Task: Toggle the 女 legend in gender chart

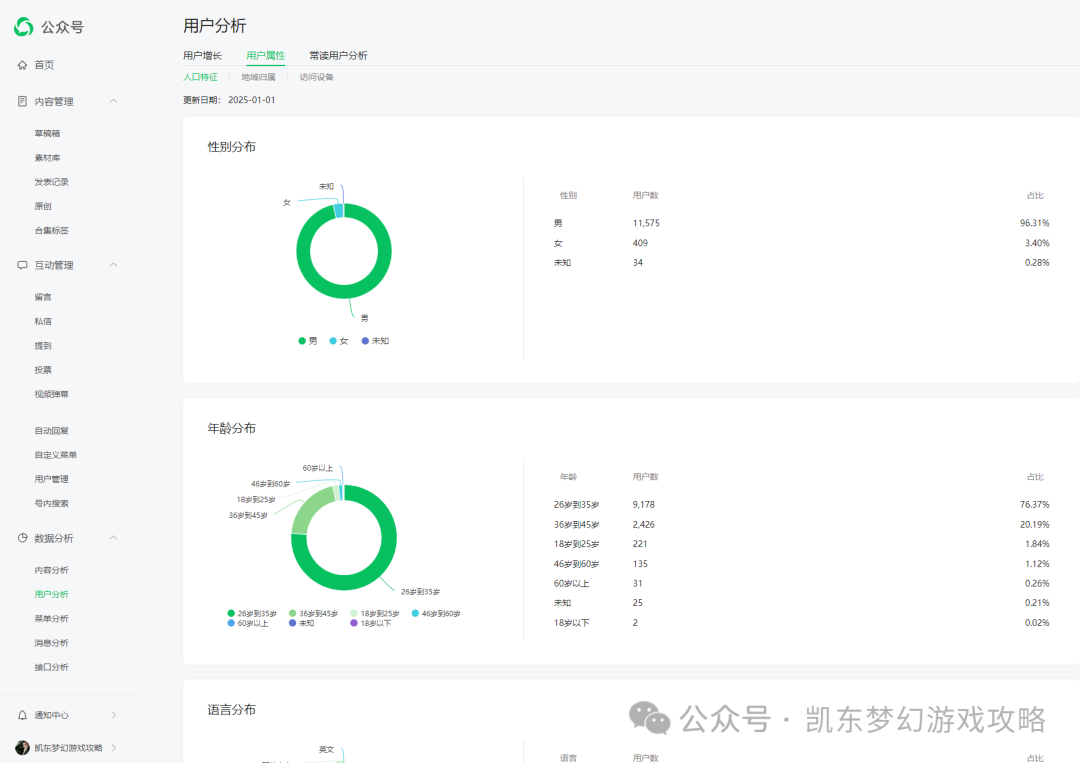Action: 337,340
